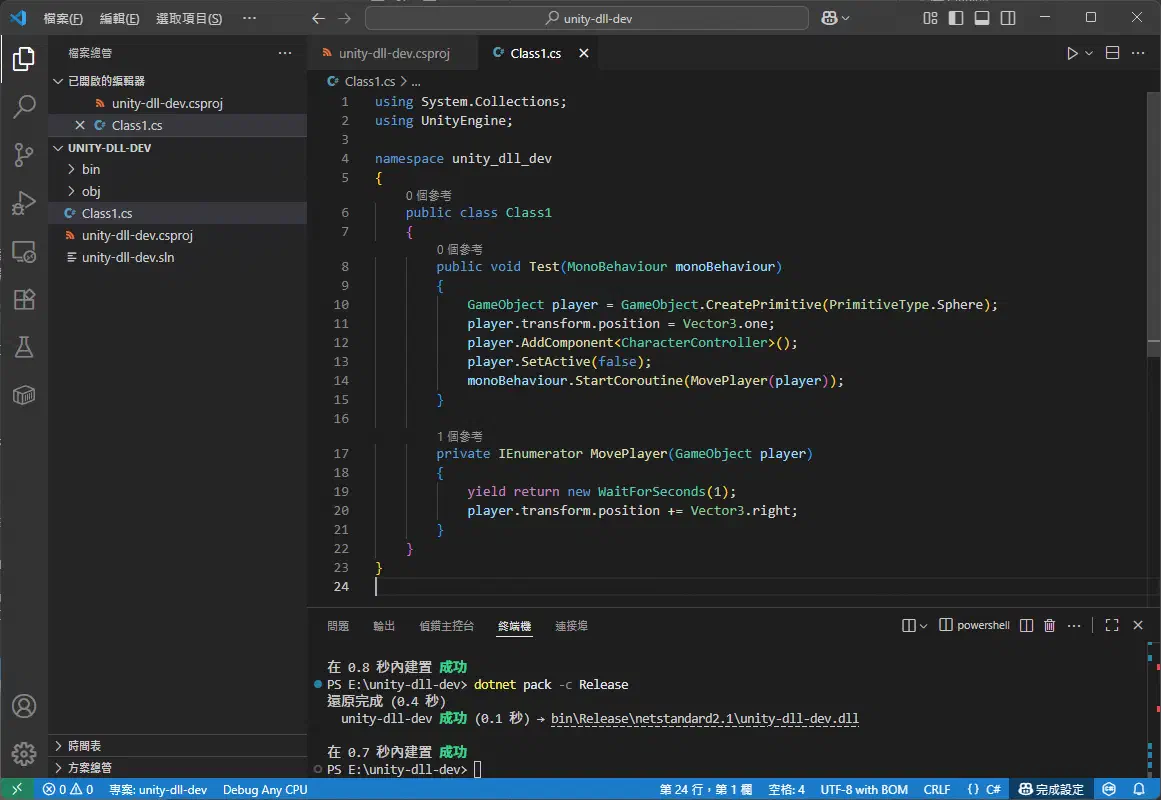Click 完成設定 in the status bar
This screenshot has width=1161, height=800.
pyautogui.click(x=1052, y=789)
